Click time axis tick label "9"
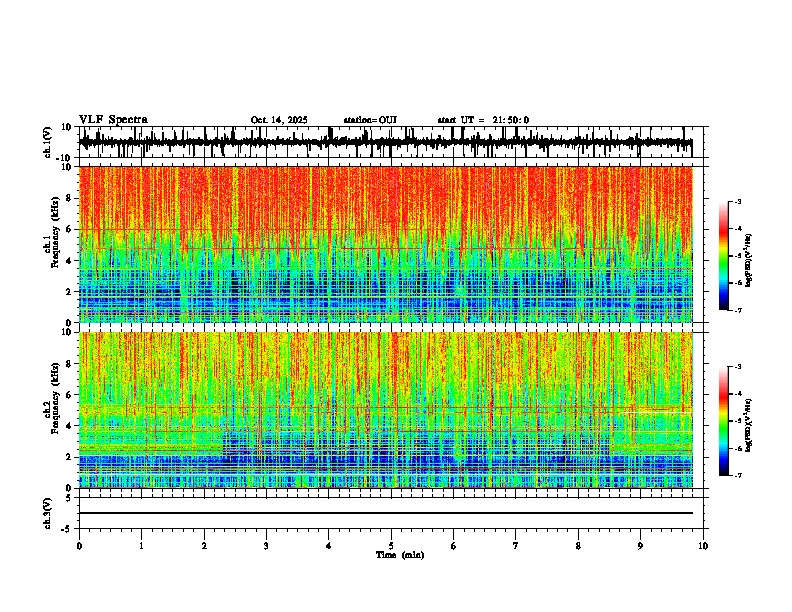This screenshot has height=612, width=792. pyautogui.click(x=640, y=546)
